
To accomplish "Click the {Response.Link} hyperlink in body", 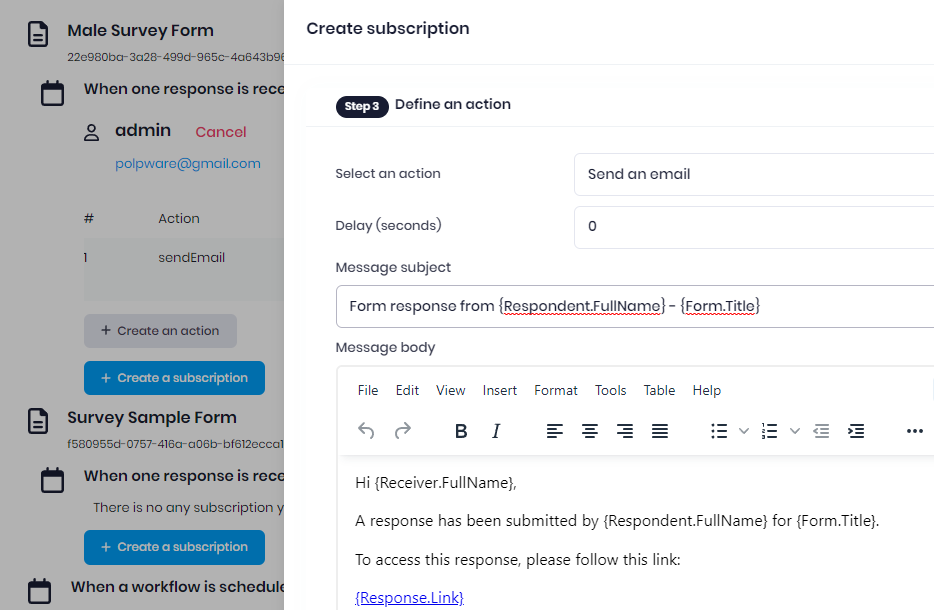I will point(409,598).
